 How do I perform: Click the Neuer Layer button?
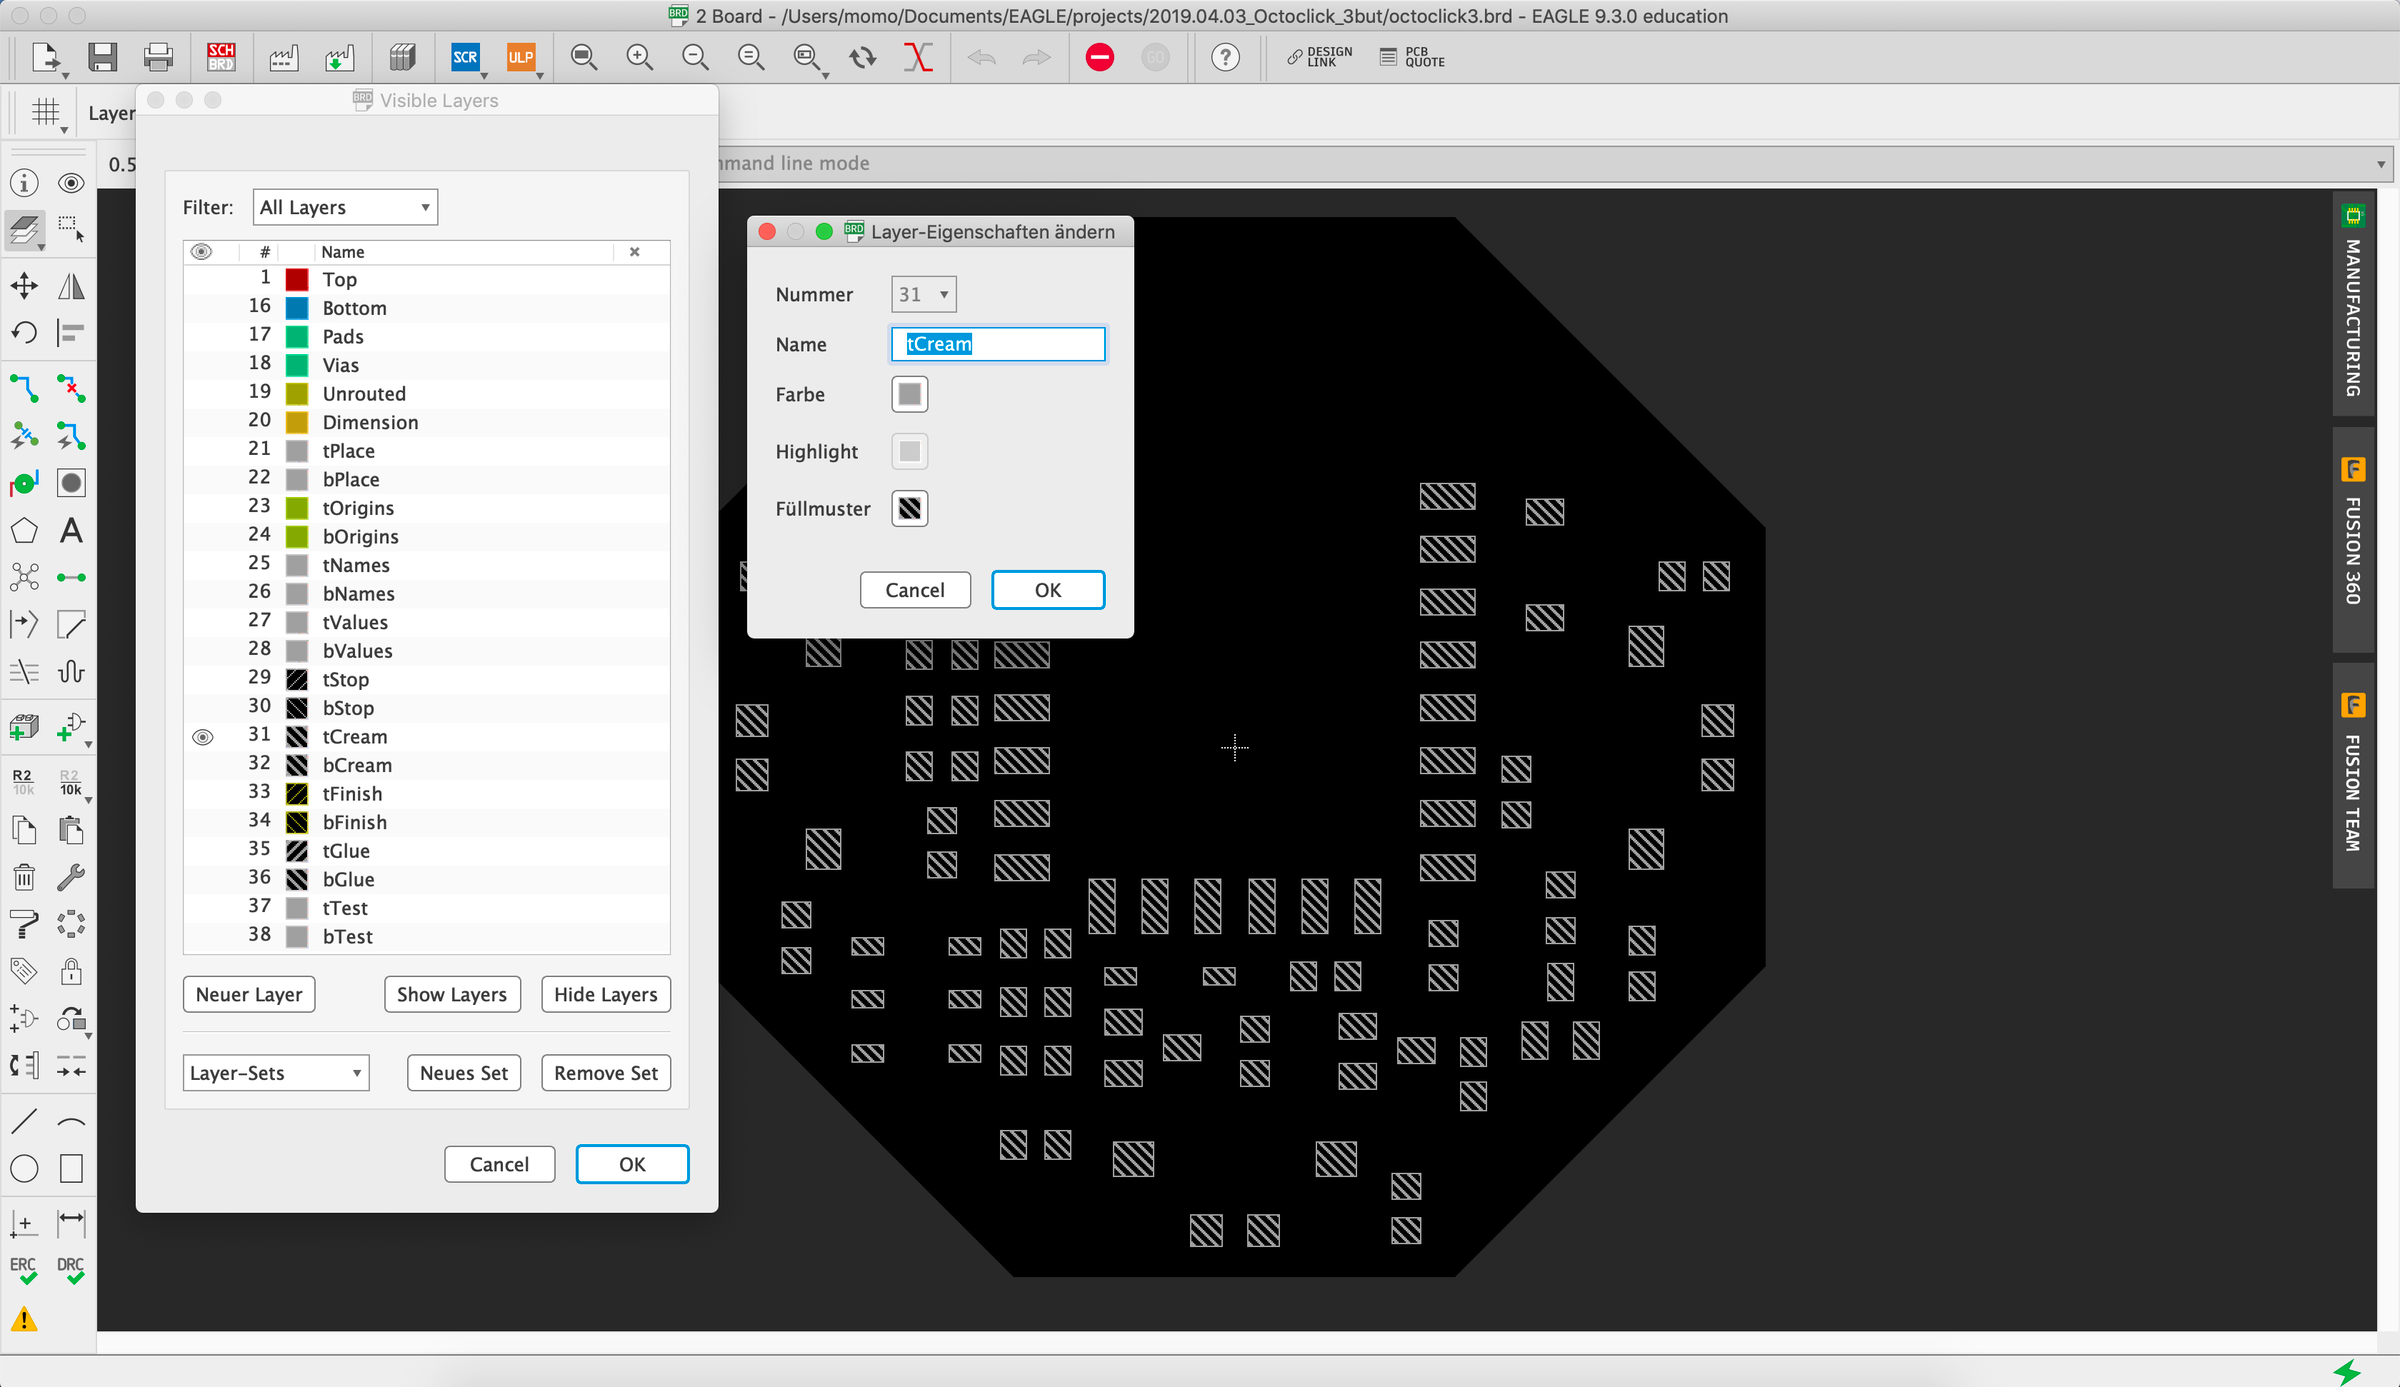(249, 994)
